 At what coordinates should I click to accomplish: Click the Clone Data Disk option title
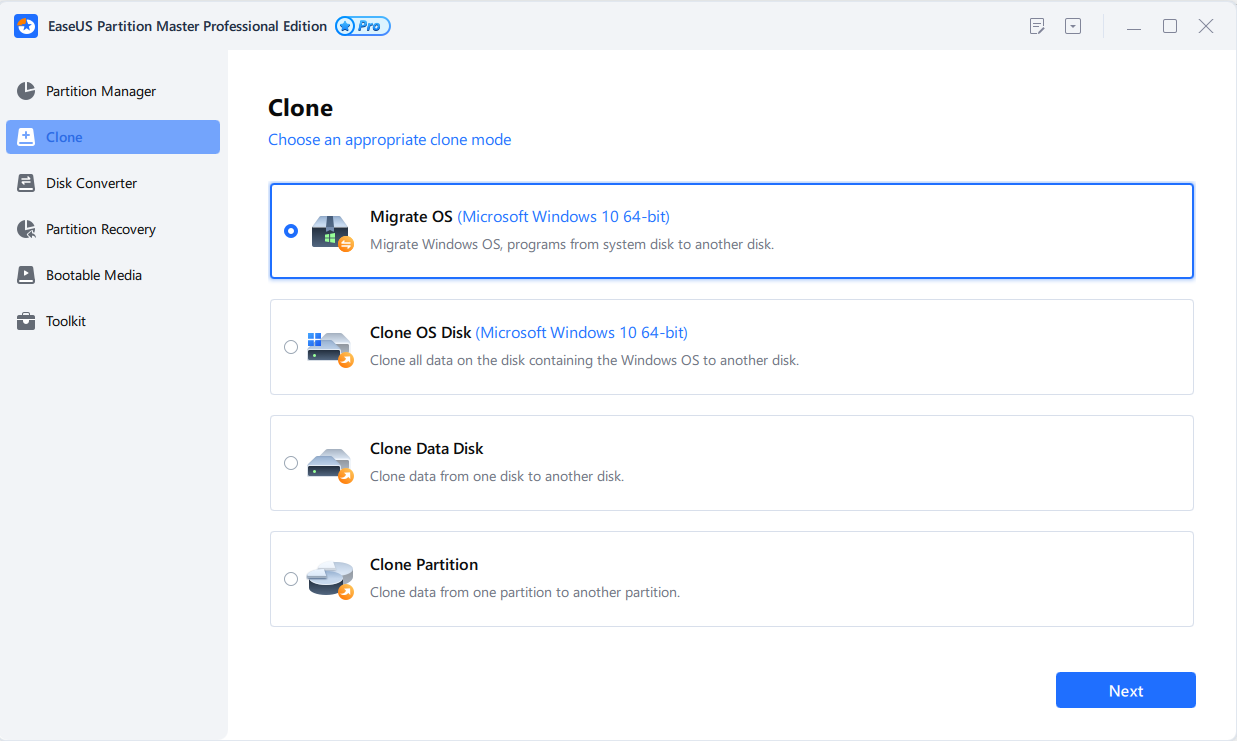point(427,449)
